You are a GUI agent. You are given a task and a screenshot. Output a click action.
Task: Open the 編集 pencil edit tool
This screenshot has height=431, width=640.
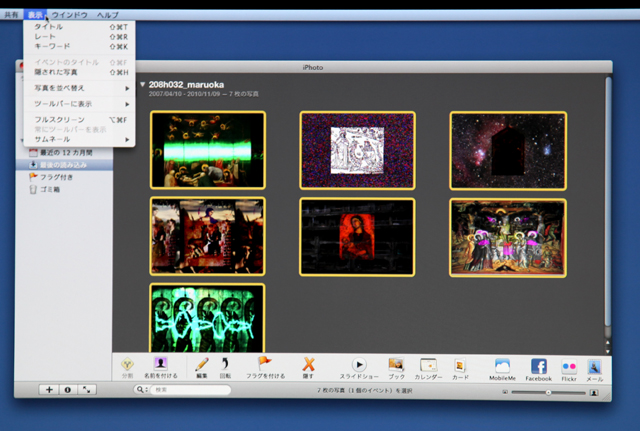202,364
